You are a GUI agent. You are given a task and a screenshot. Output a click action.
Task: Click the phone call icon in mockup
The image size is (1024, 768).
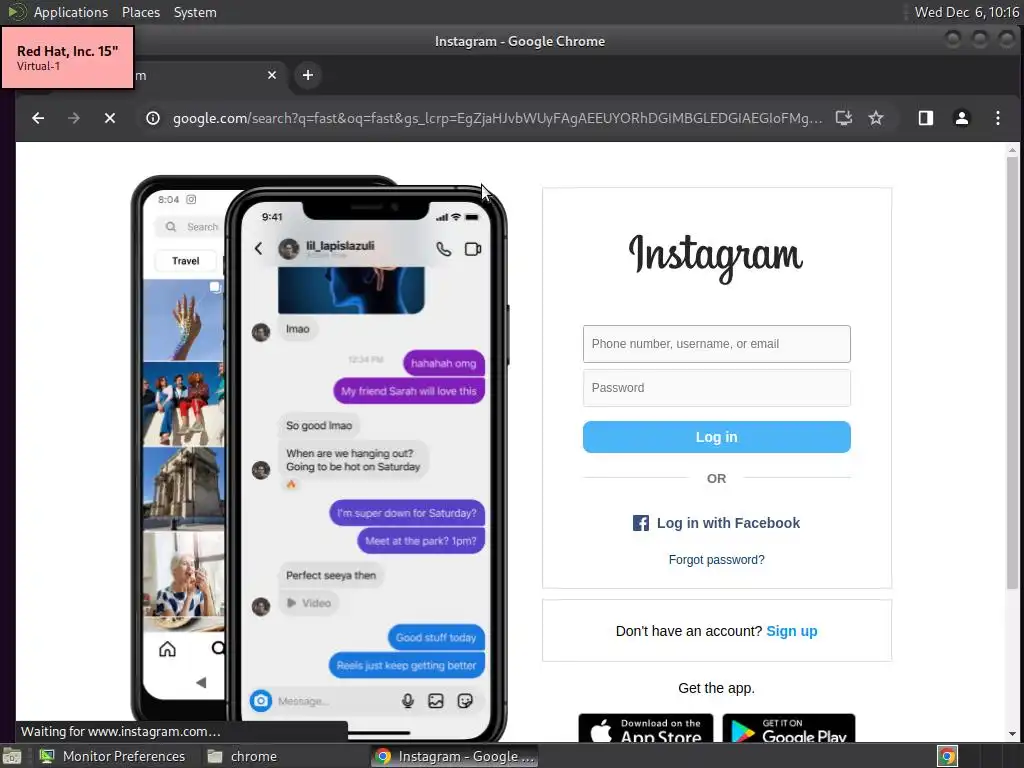[x=443, y=249]
